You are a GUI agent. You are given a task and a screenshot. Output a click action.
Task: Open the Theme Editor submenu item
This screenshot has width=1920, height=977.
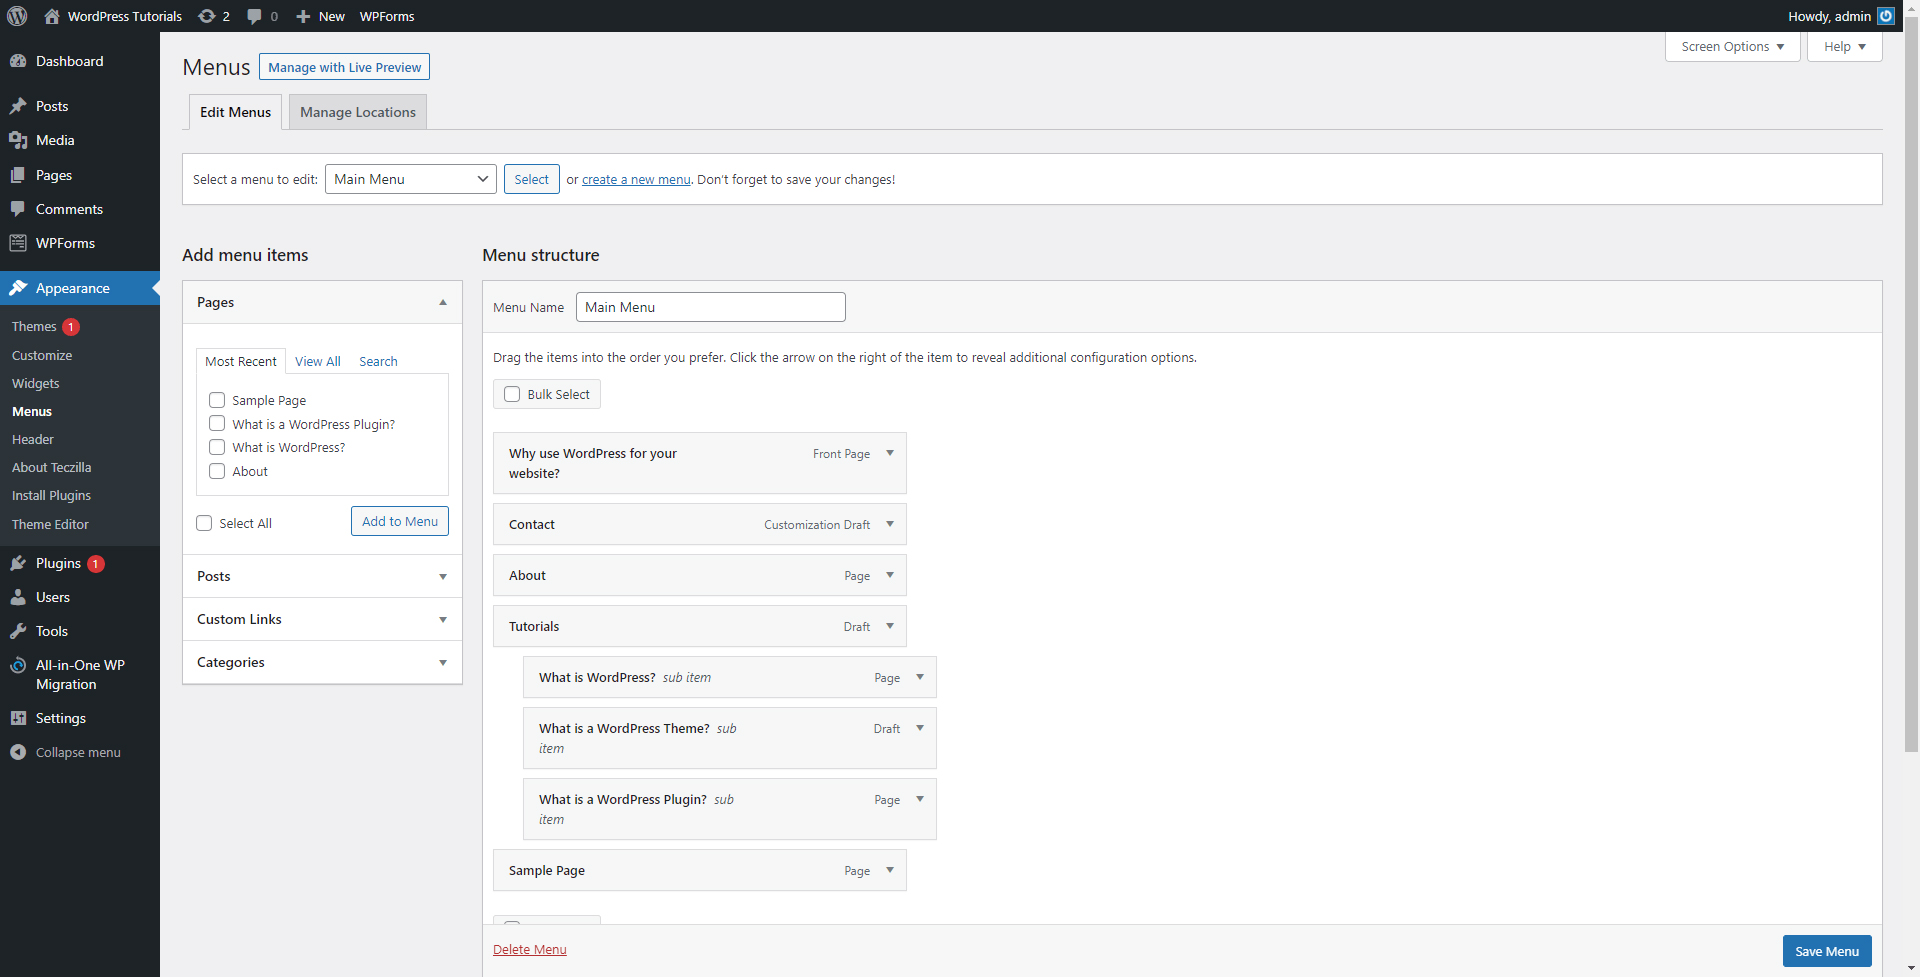pos(50,524)
